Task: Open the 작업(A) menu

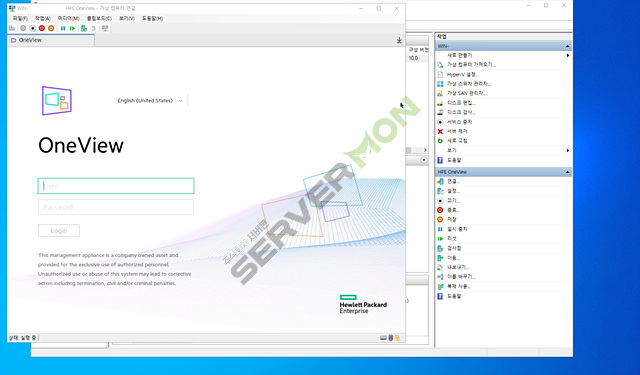Action: tap(42, 18)
